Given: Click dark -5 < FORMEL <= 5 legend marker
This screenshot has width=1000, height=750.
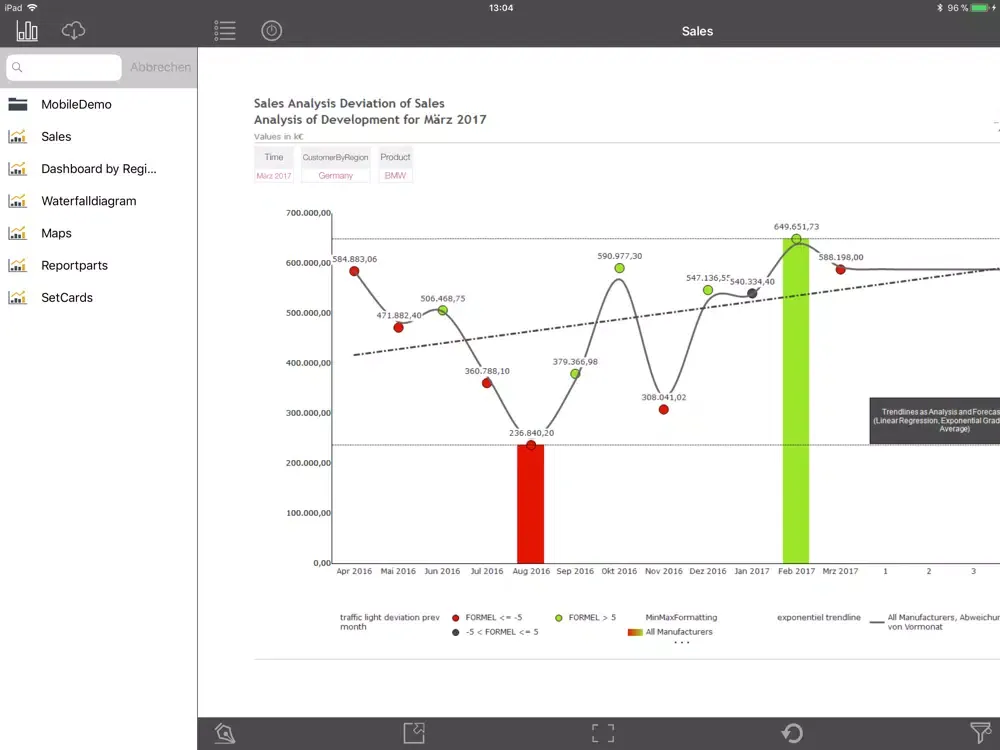Looking at the screenshot, I should pyautogui.click(x=455, y=633).
